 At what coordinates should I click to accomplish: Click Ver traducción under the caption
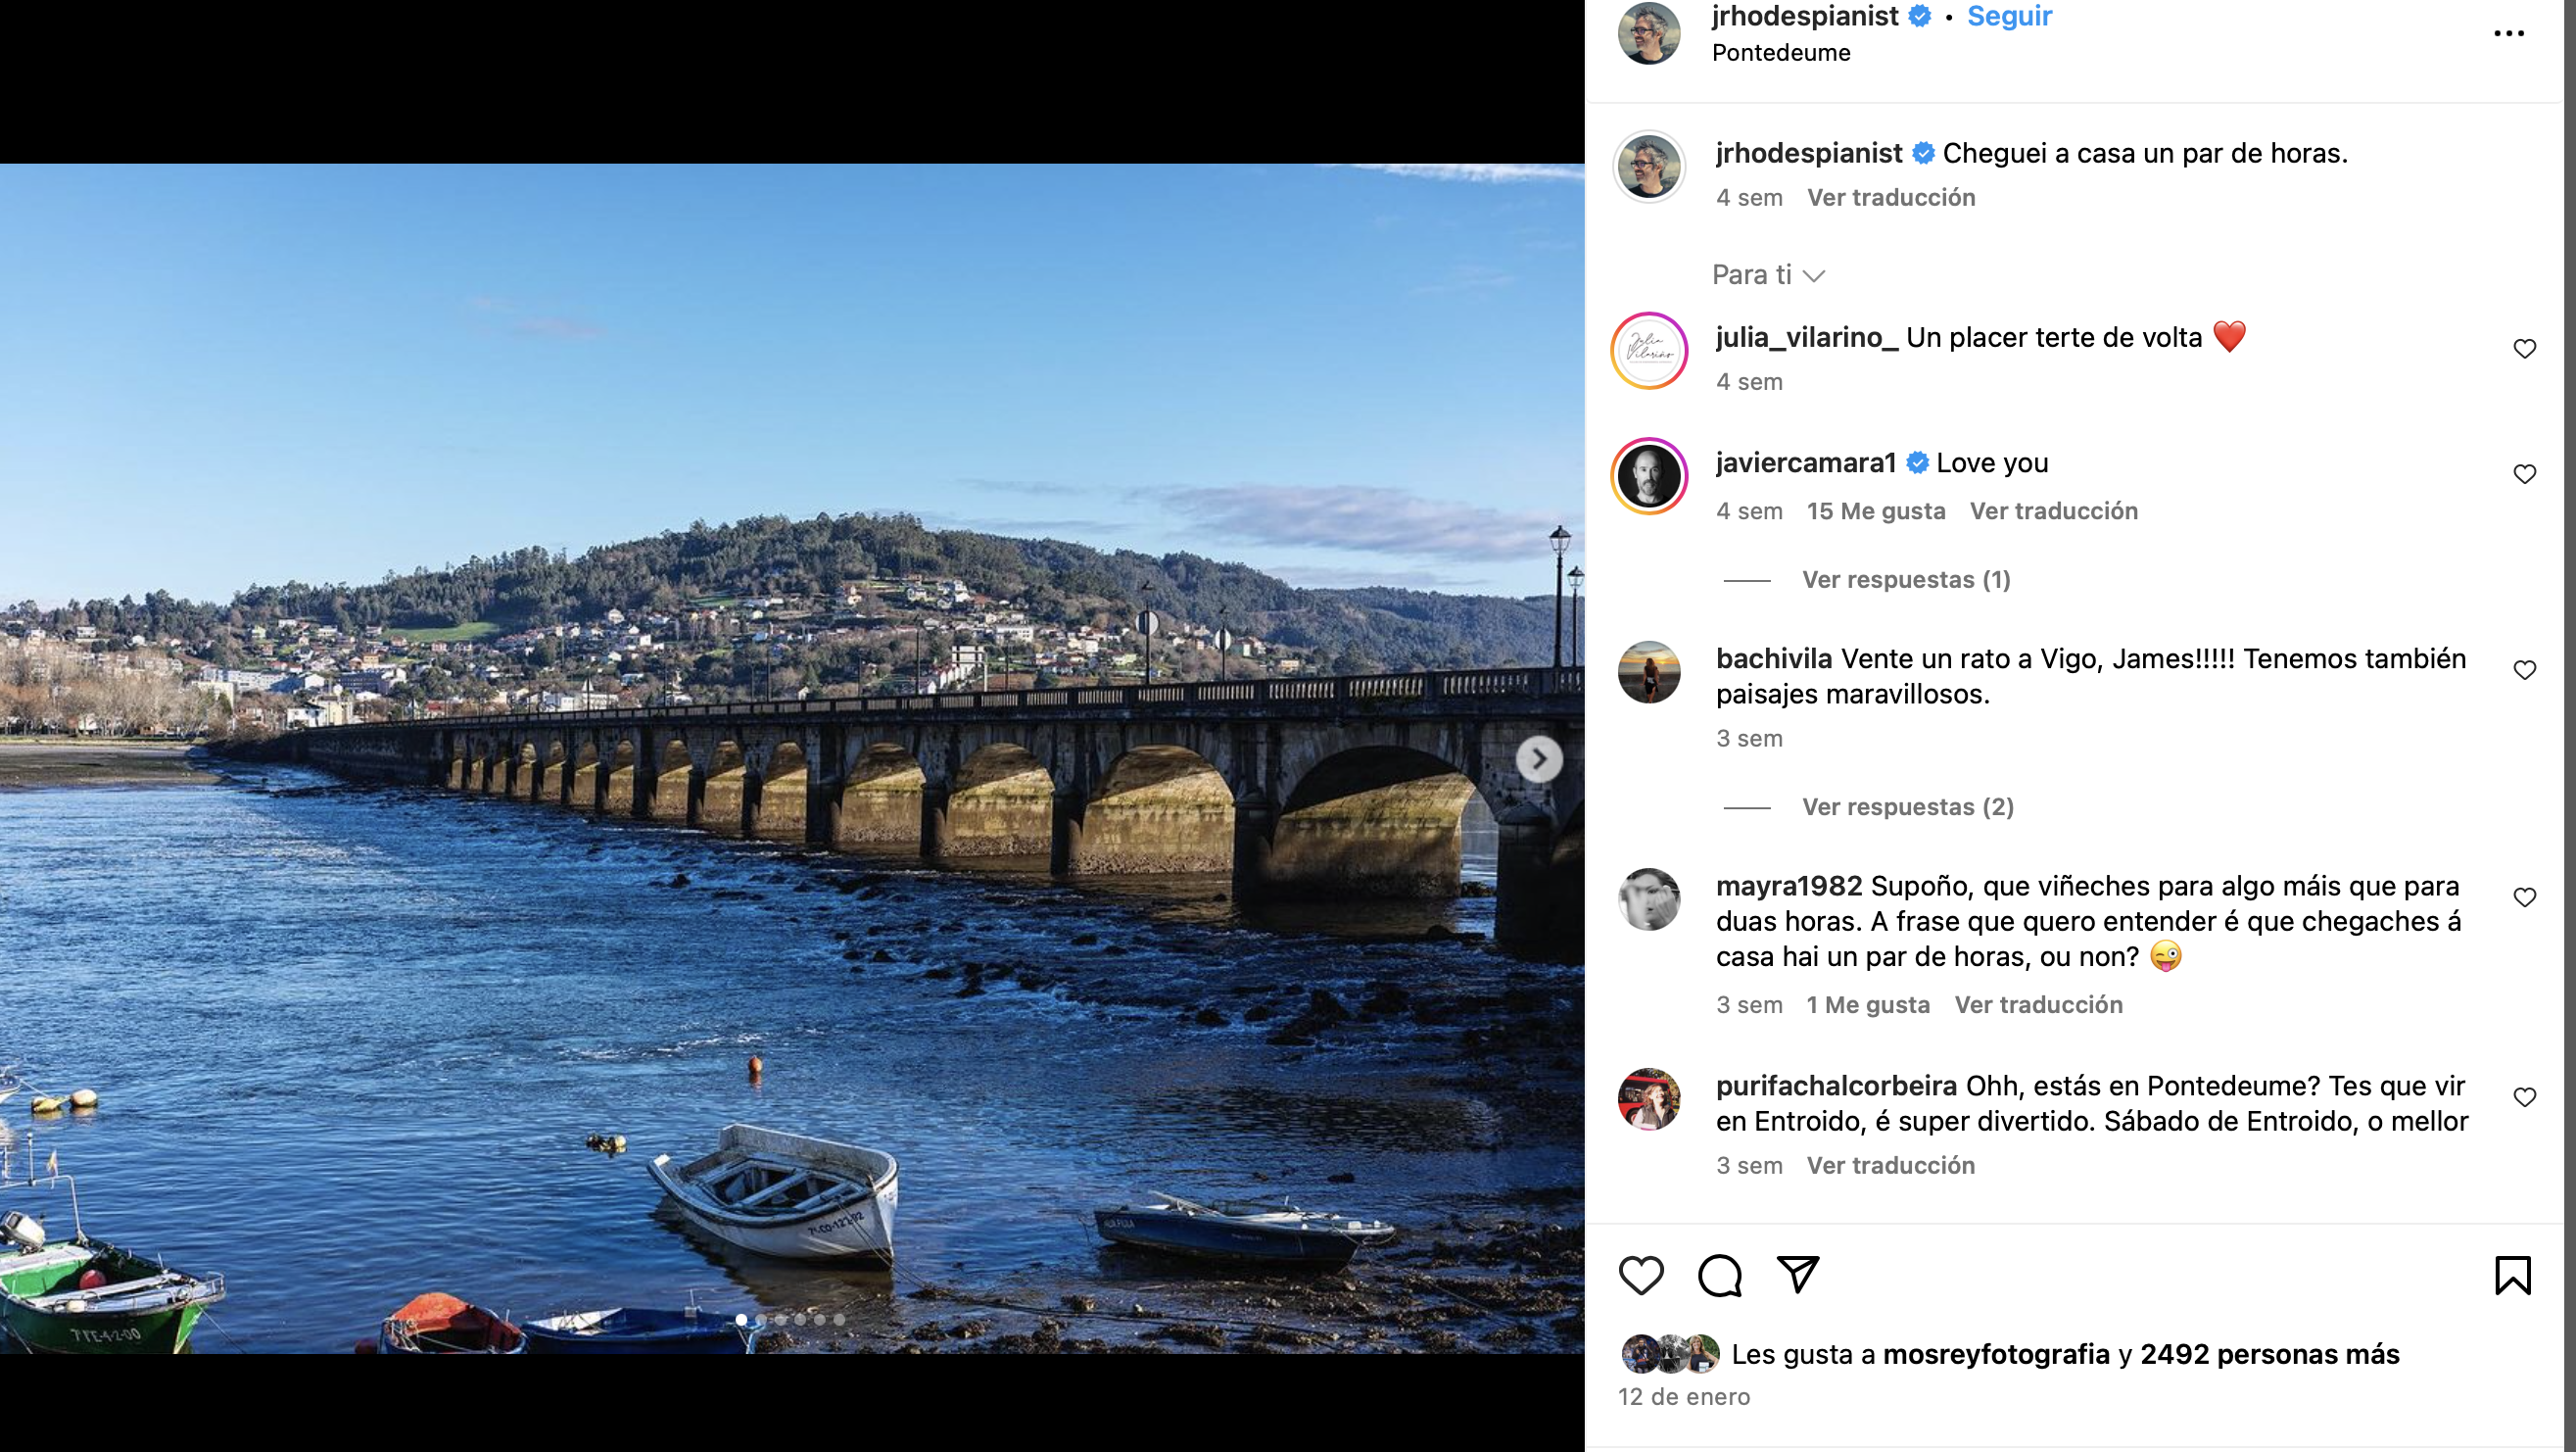click(x=1891, y=198)
